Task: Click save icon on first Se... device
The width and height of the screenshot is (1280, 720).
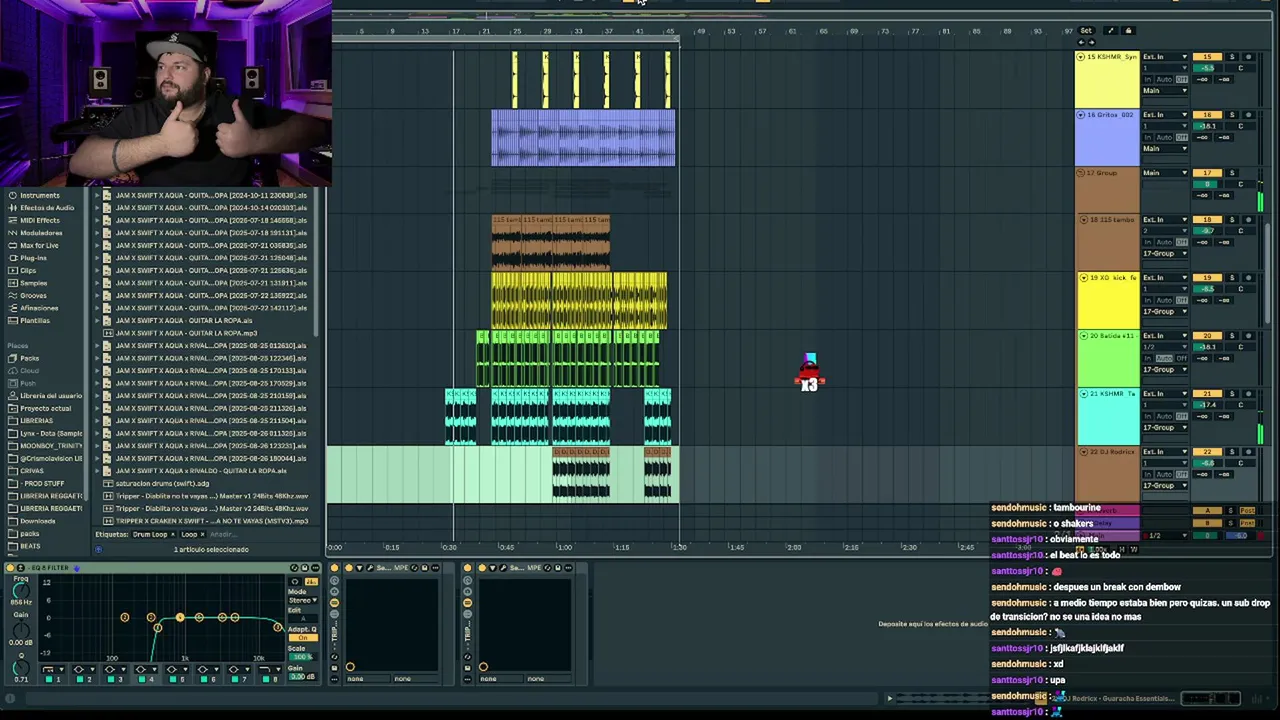Action: 425,568
